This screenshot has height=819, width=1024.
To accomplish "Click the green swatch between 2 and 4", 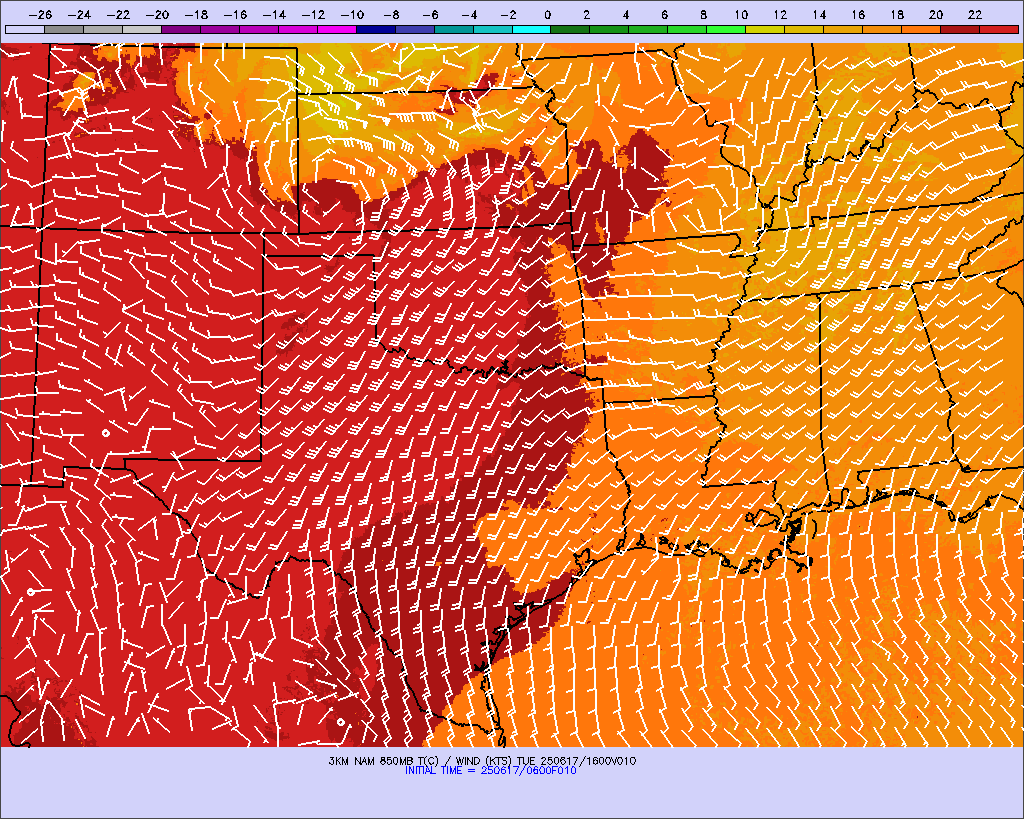I will click(x=609, y=29).
